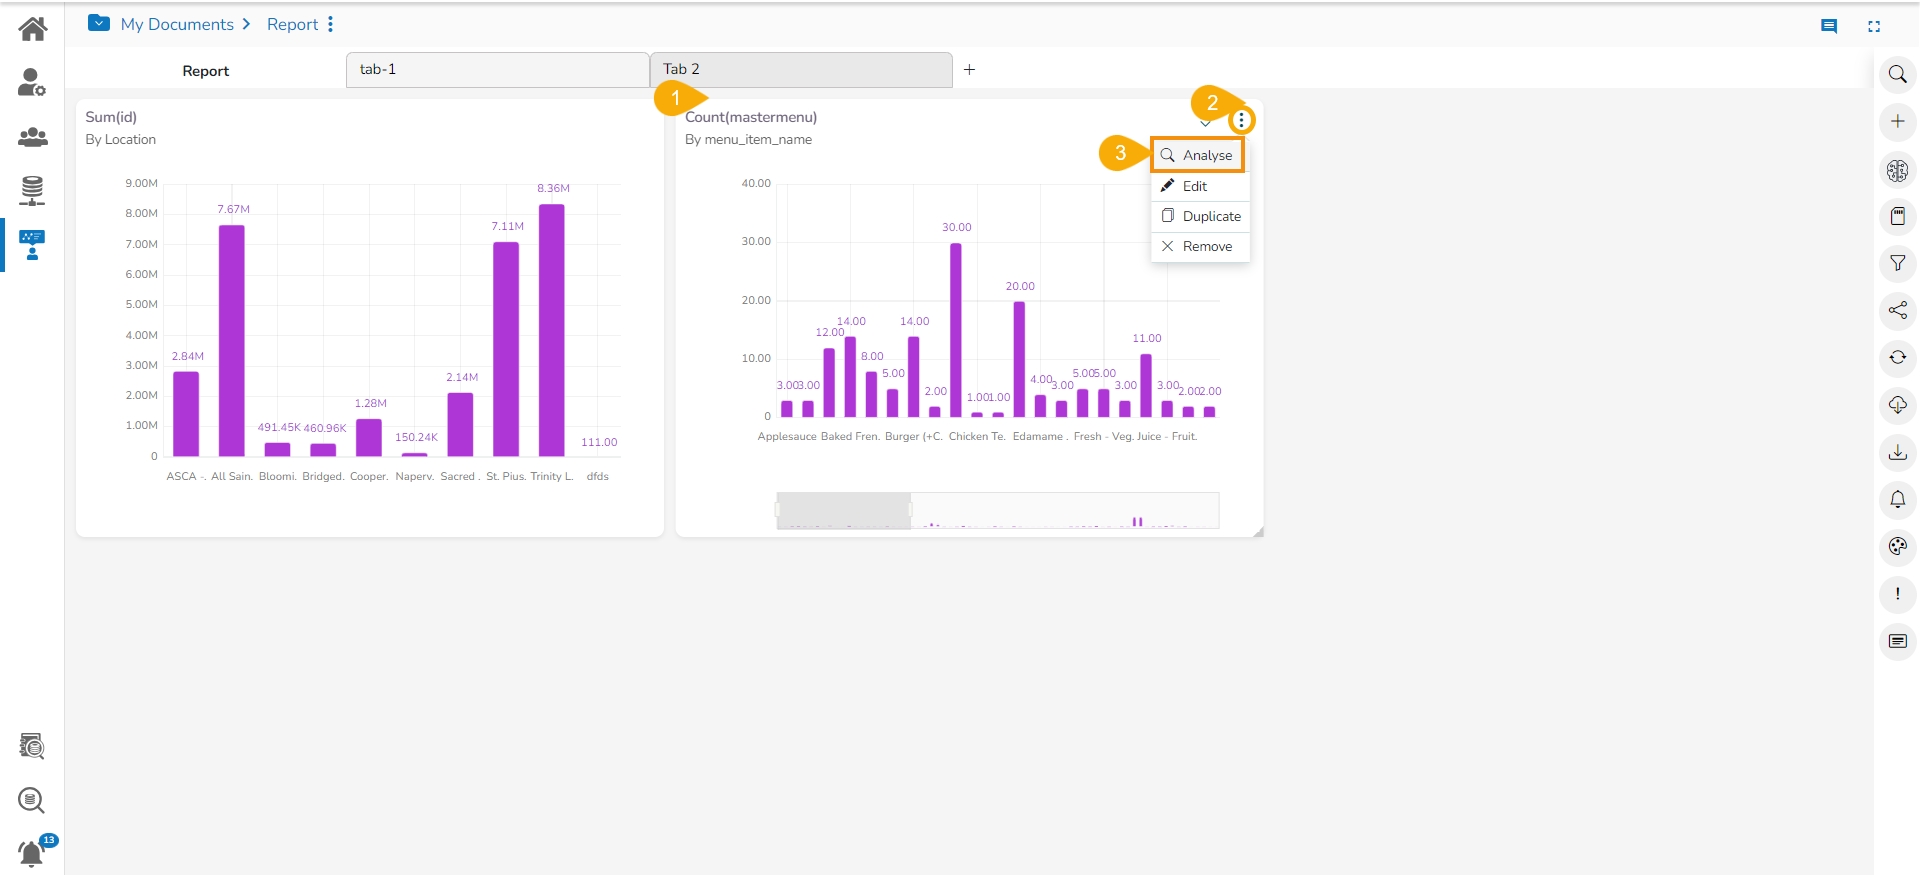This screenshot has height=875, width=1920.
Task: Click resize handle at Count(mastermenu) chart corner
Action: tap(1258, 532)
